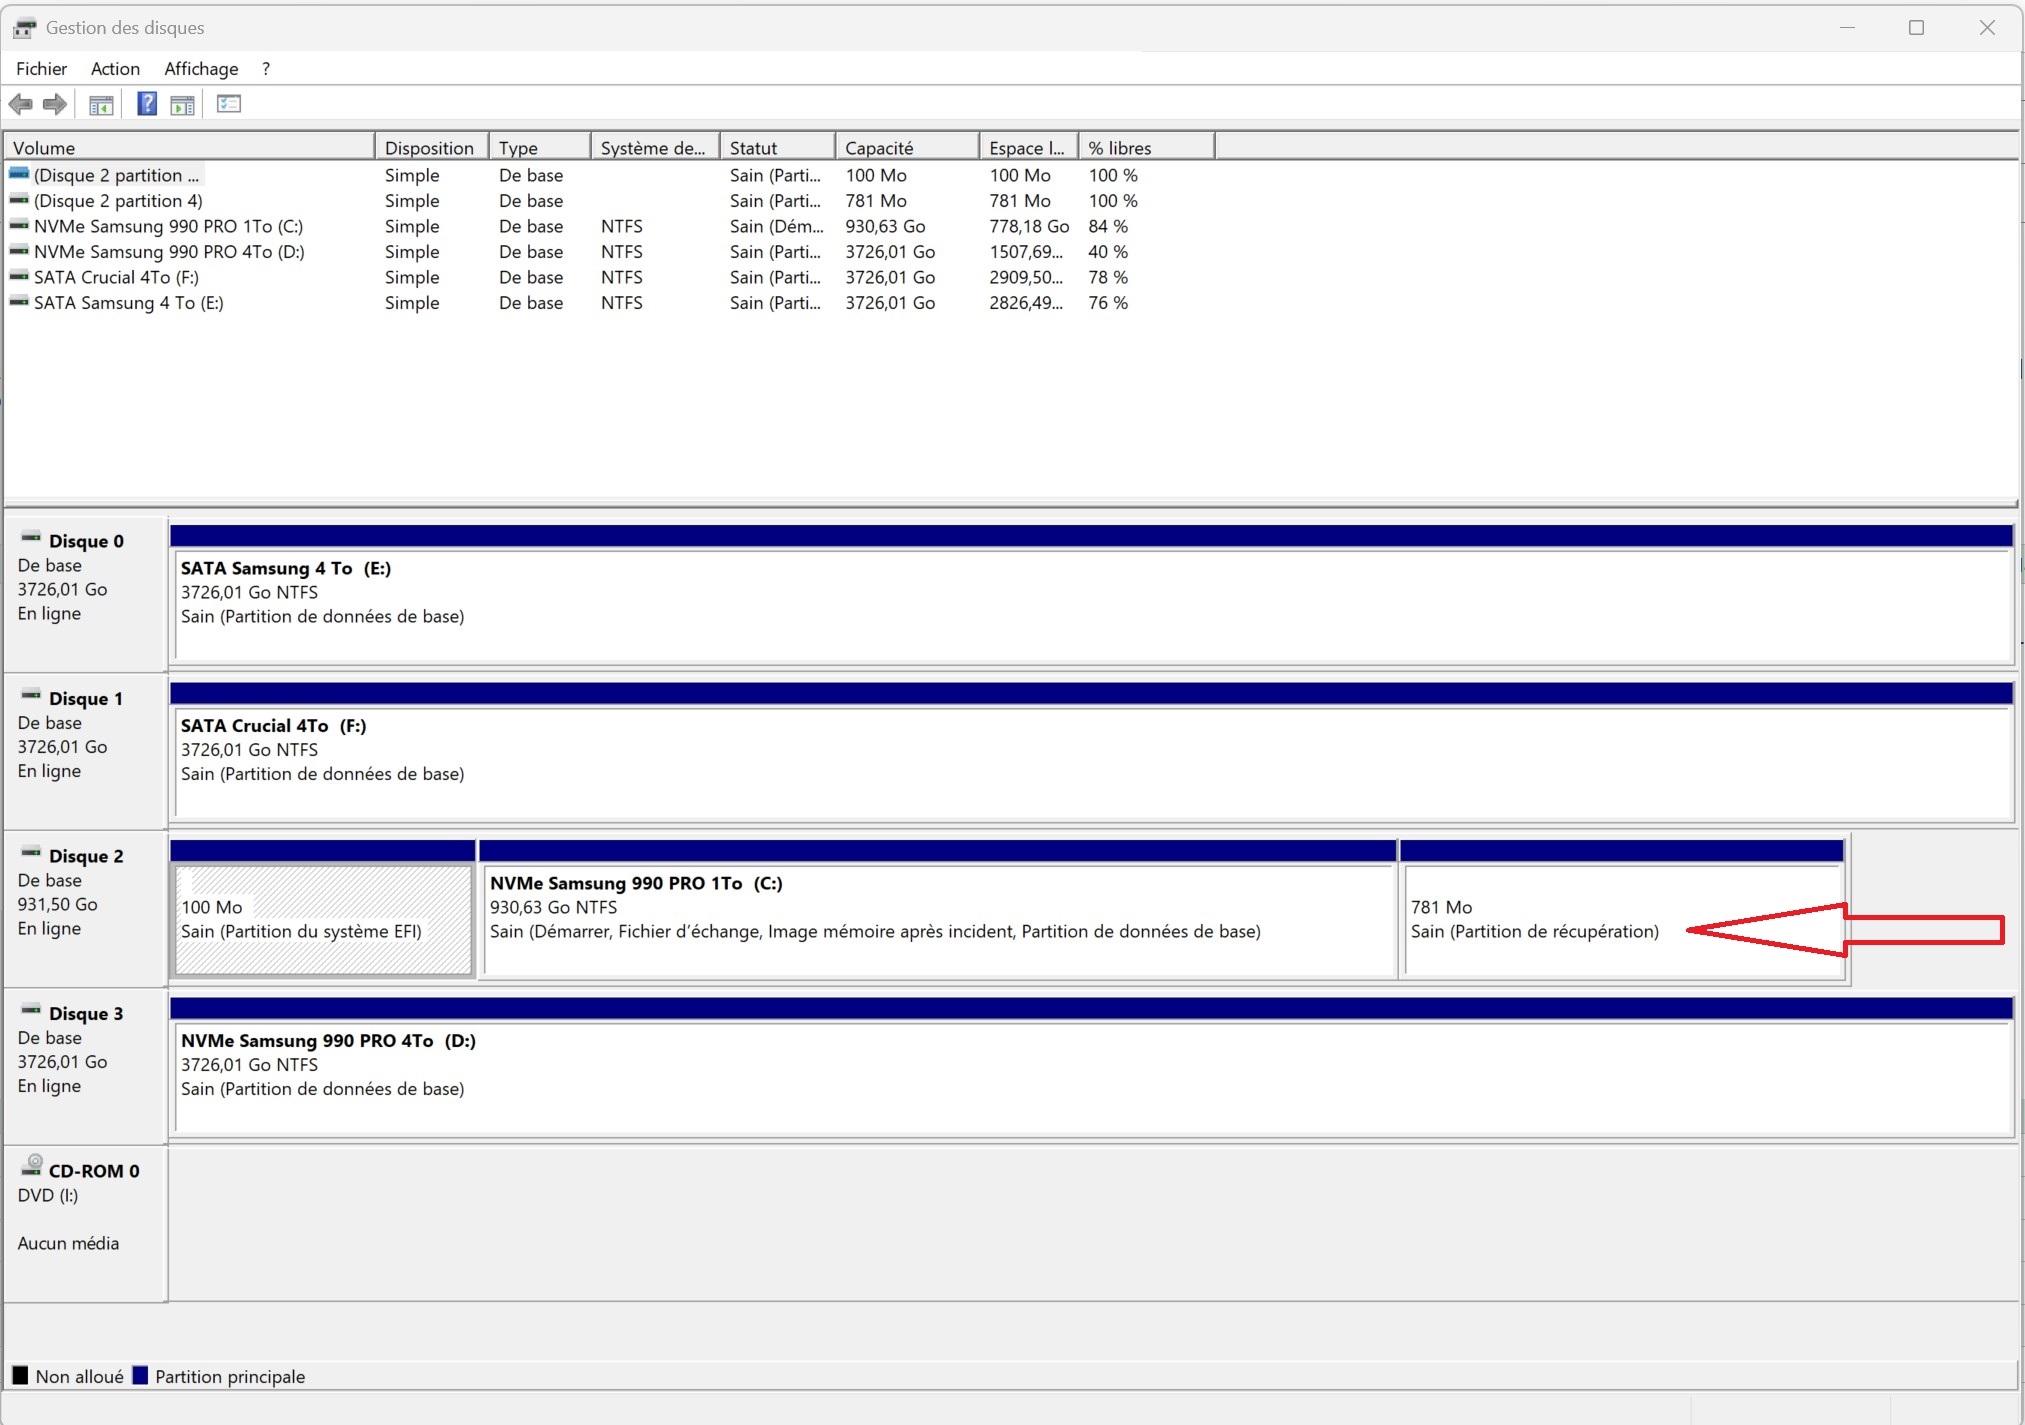Toggle the action pane toolbar icon

(182, 104)
